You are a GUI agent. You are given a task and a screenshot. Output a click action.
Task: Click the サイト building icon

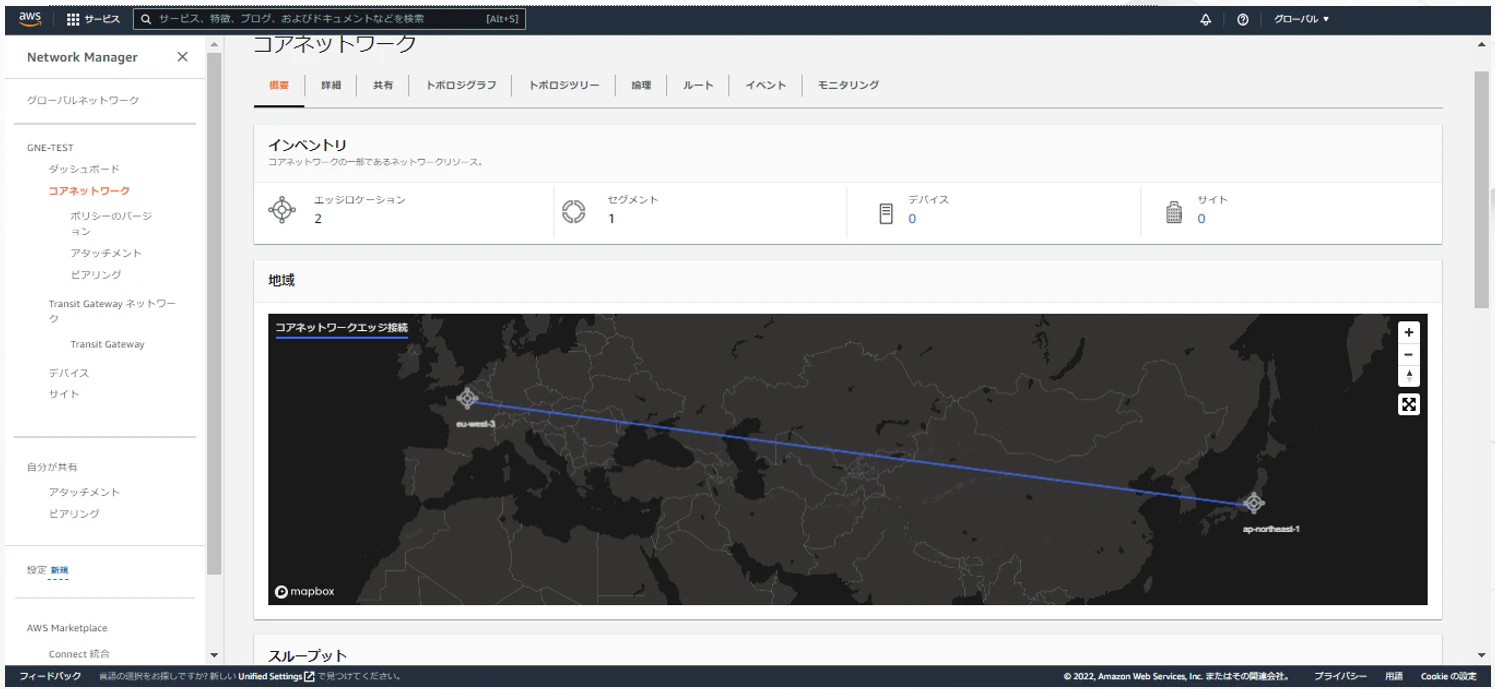[1175, 212]
